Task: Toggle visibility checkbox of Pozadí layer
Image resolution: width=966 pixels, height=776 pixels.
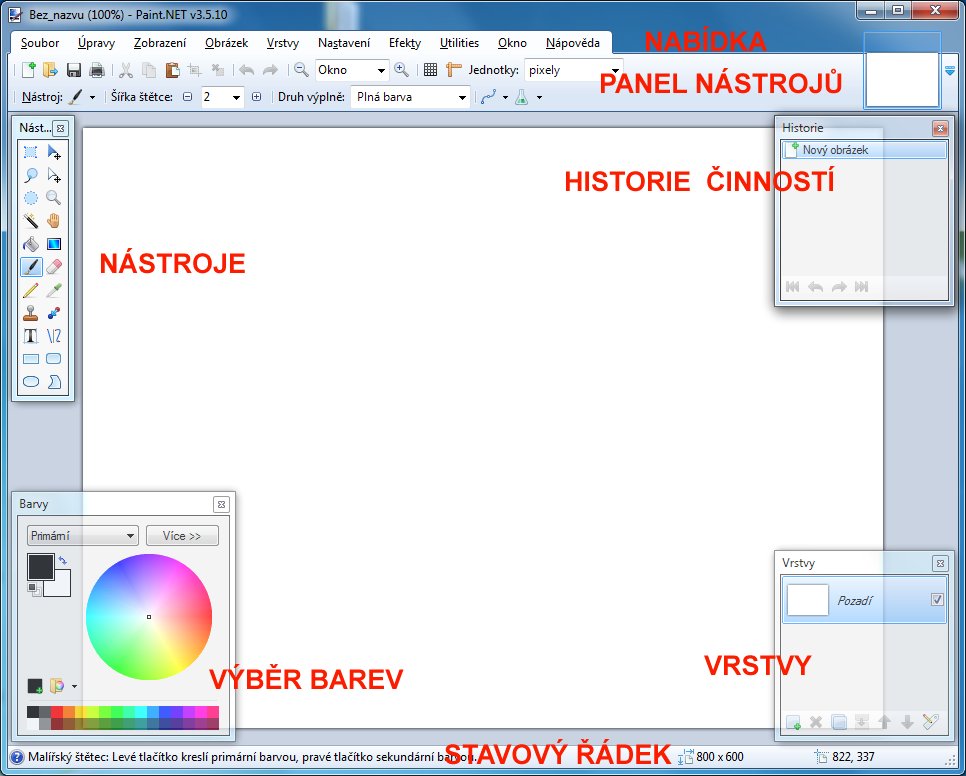Action: coord(937,599)
